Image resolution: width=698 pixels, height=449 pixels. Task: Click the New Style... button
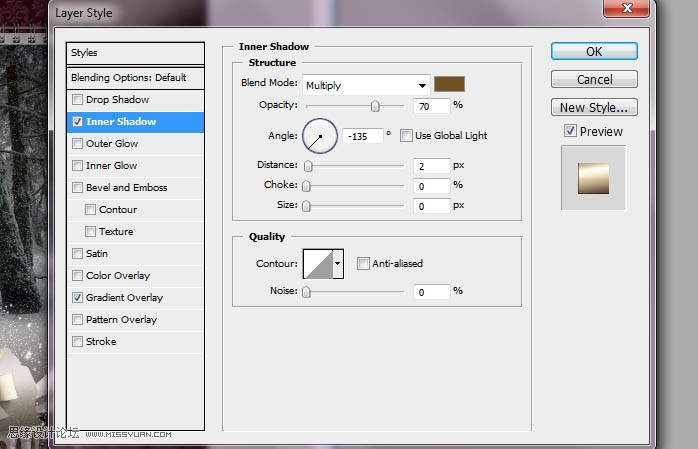(x=594, y=107)
